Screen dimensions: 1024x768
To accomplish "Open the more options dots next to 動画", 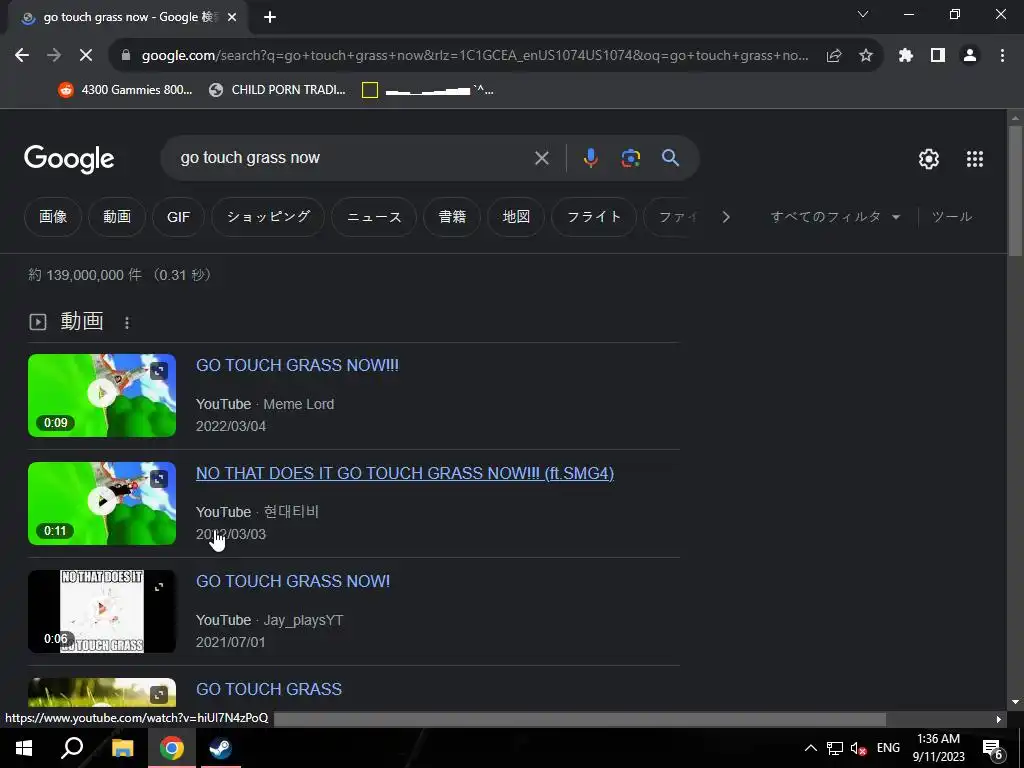I will click(x=127, y=323).
